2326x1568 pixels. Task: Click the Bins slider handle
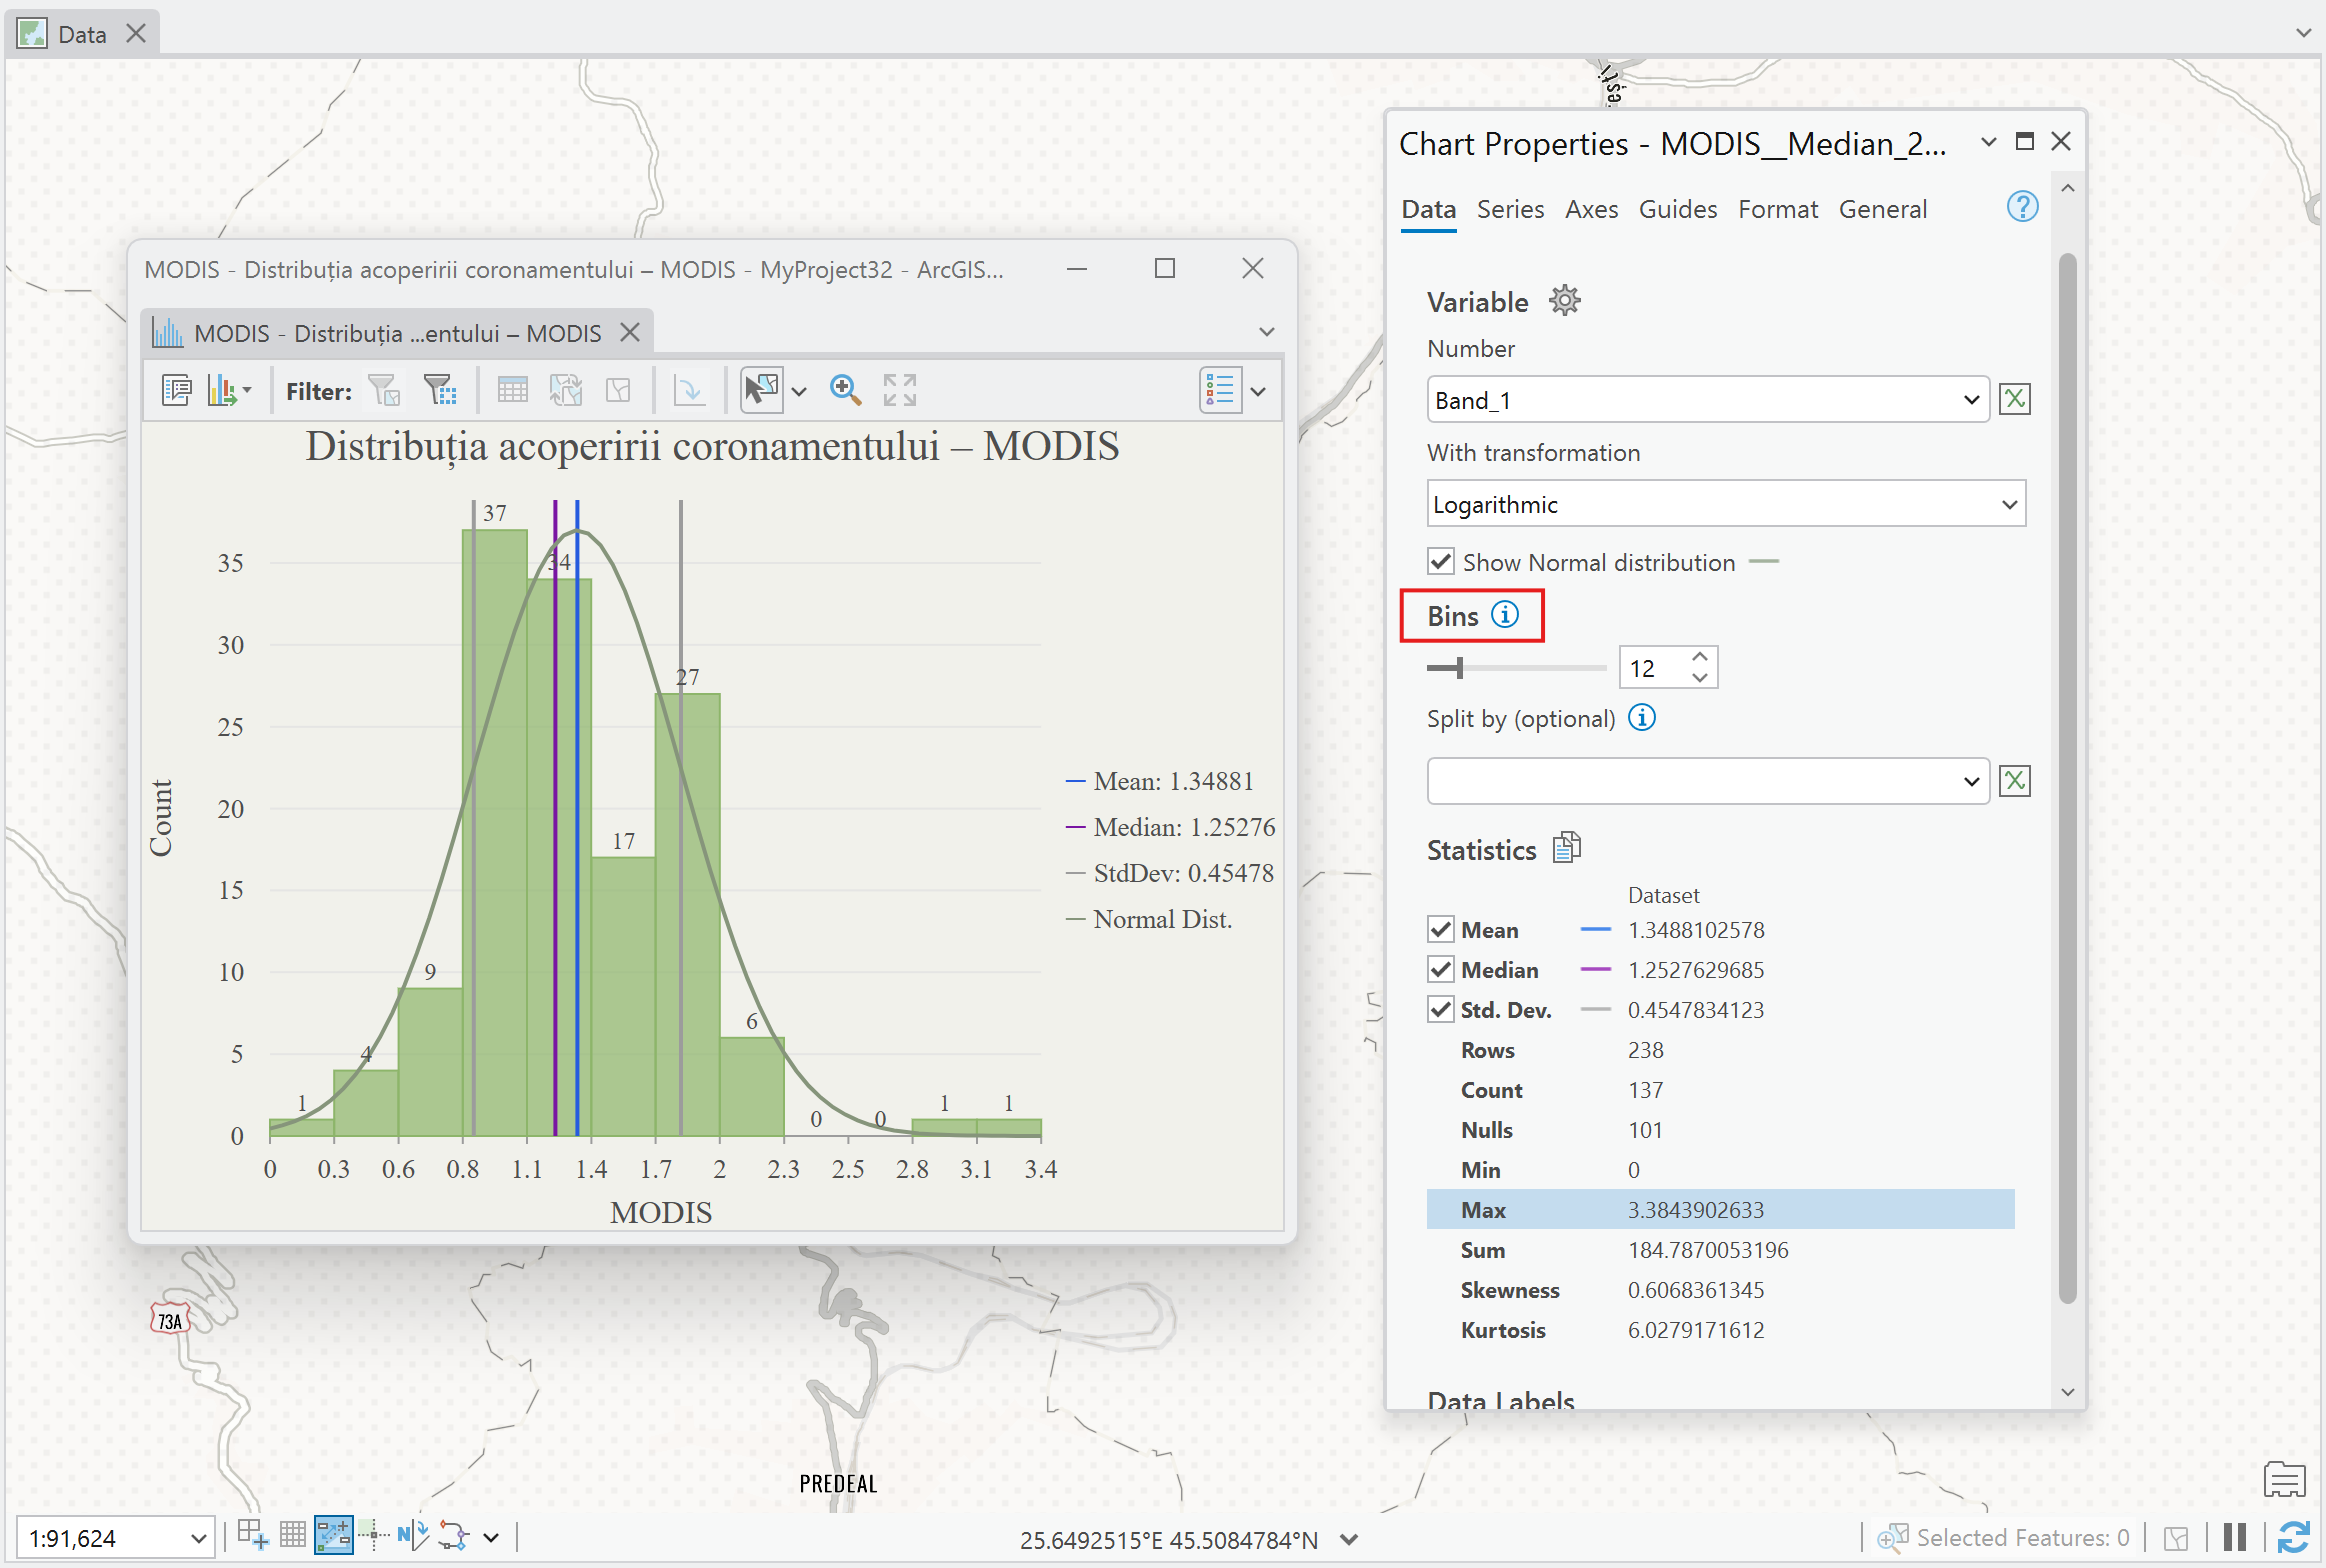click(x=1459, y=667)
